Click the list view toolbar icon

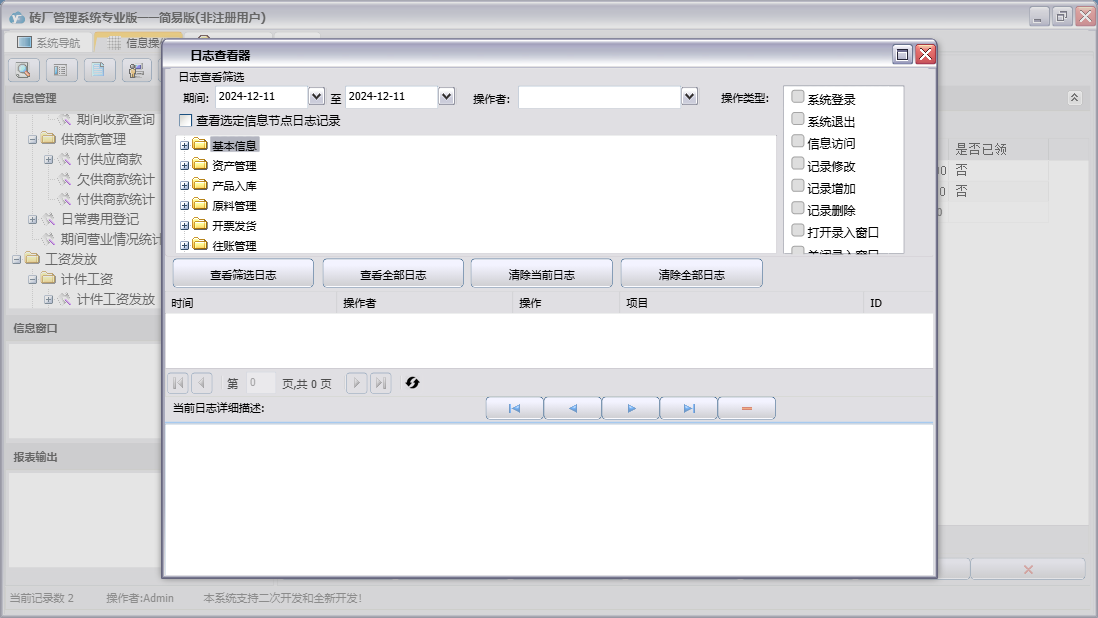click(61, 70)
